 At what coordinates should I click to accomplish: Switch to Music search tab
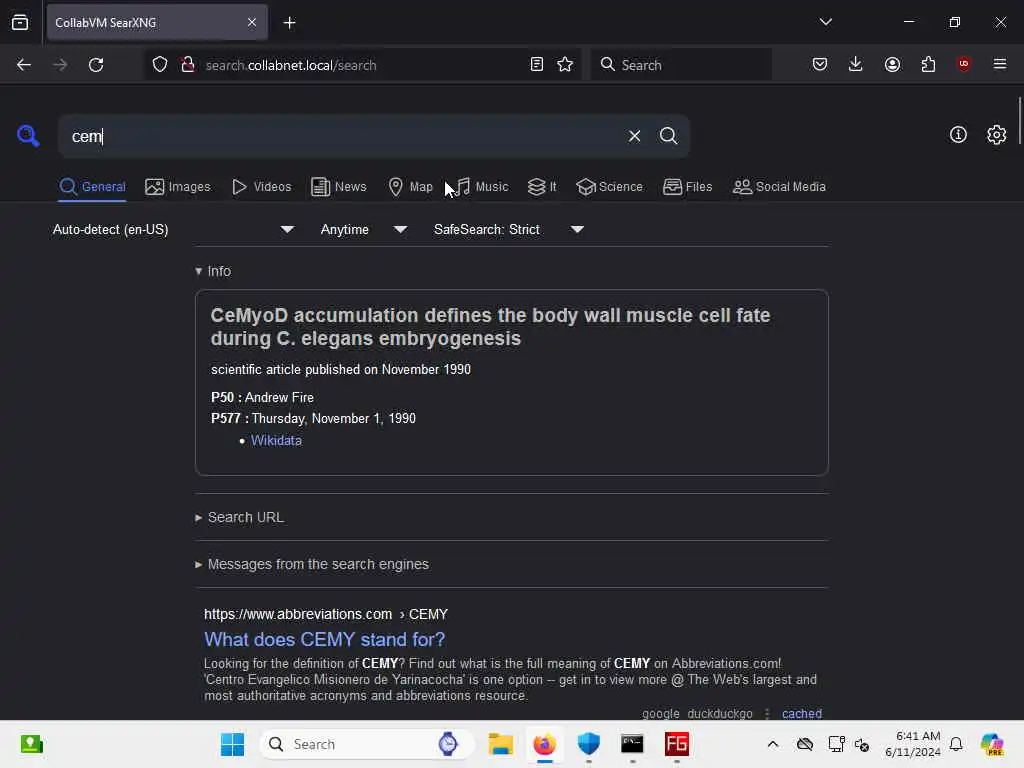(x=481, y=187)
